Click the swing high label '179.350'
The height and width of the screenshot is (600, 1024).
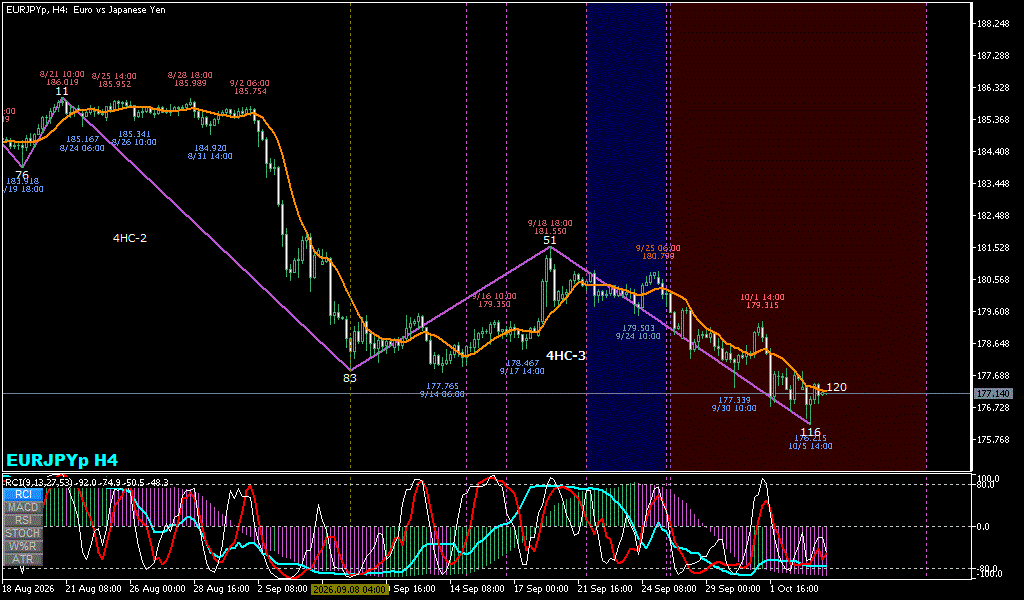pyautogui.click(x=494, y=304)
